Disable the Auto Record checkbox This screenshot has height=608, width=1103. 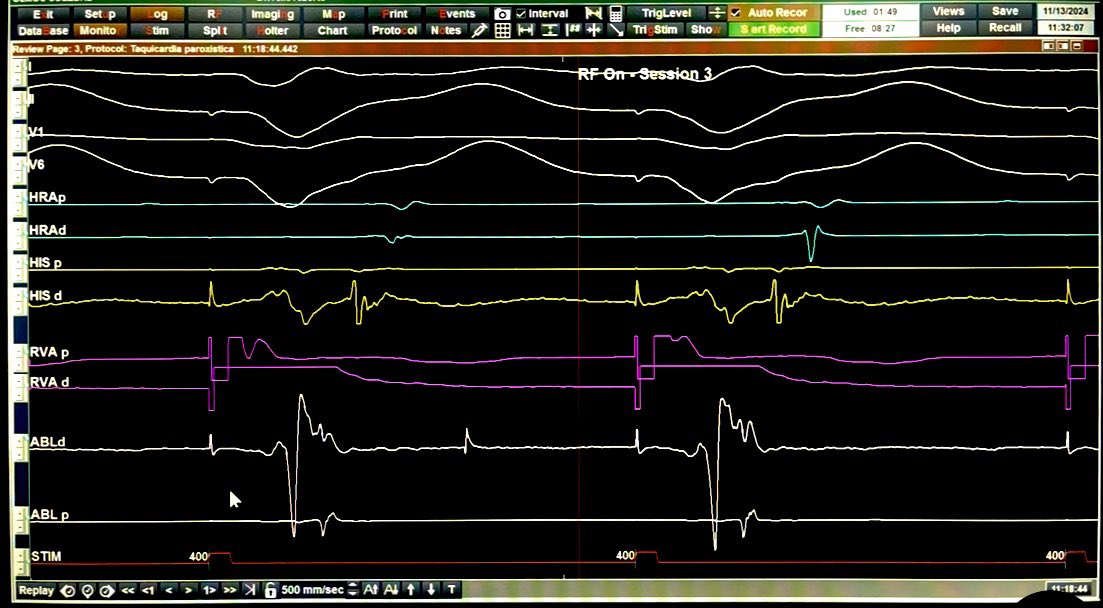coord(734,12)
